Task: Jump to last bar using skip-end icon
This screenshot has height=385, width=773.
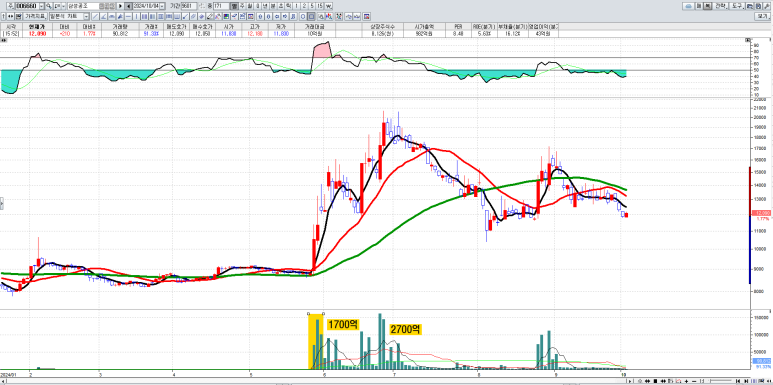Action: coord(746,381)
